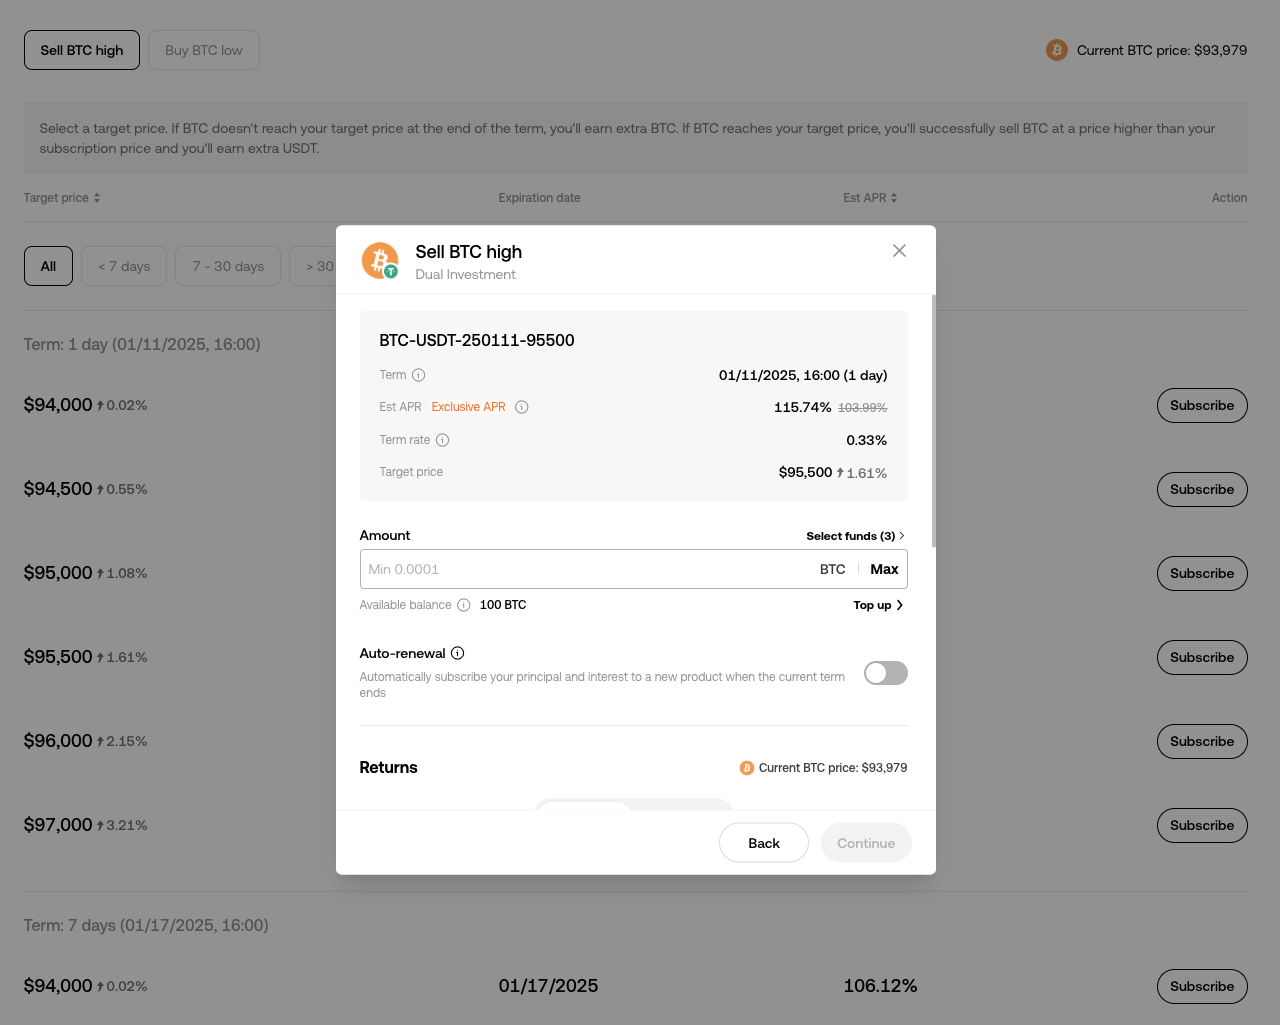Screen dimensions: 1280x1025
Task: Sort by Target price column
Action: tap(61, 197)
